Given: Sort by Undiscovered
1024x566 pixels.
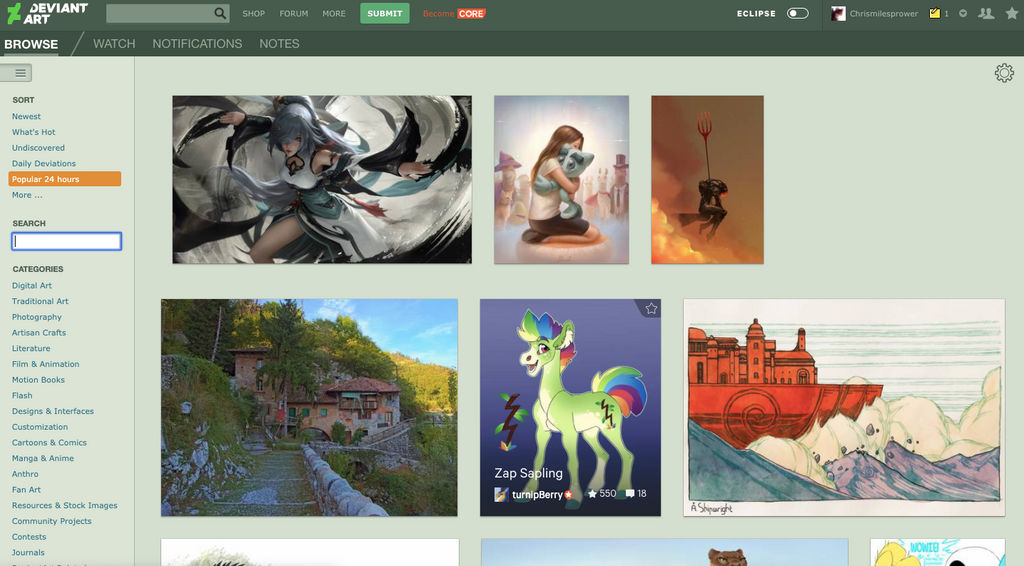Looking at the screenshot, I should point(38,148).
